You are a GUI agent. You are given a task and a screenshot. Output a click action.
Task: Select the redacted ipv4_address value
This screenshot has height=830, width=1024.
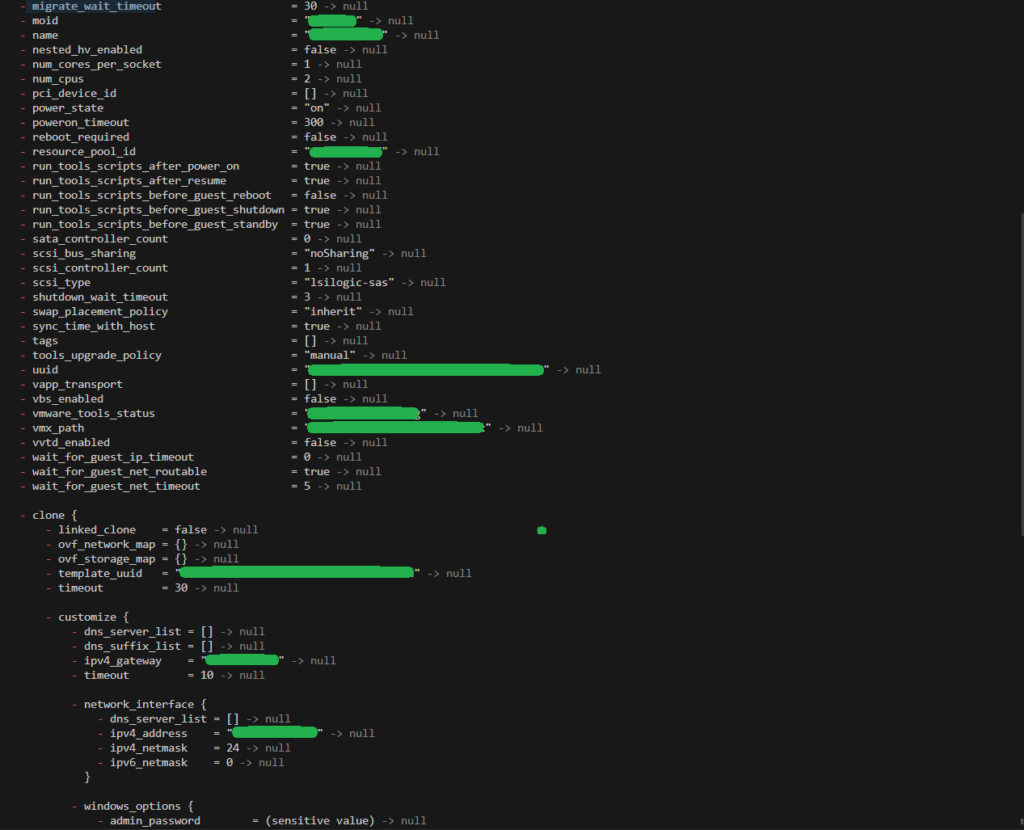(x=273, y=732)
